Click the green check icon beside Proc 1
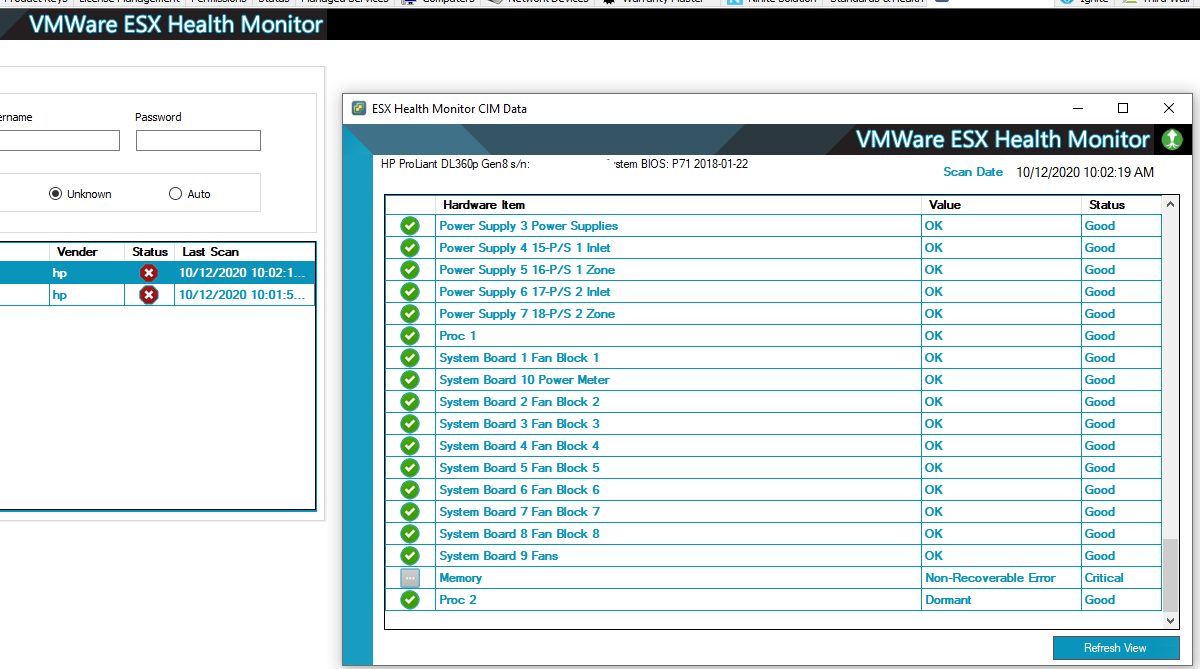The width and height of the screenshot is (1200, 669). pos(410,336)
